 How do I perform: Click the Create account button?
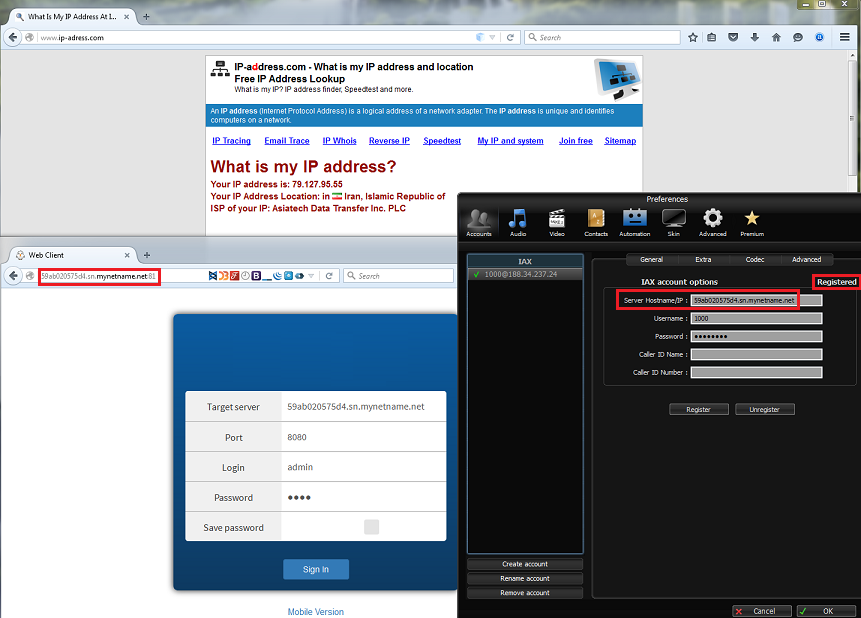click(x=525, y=564)
